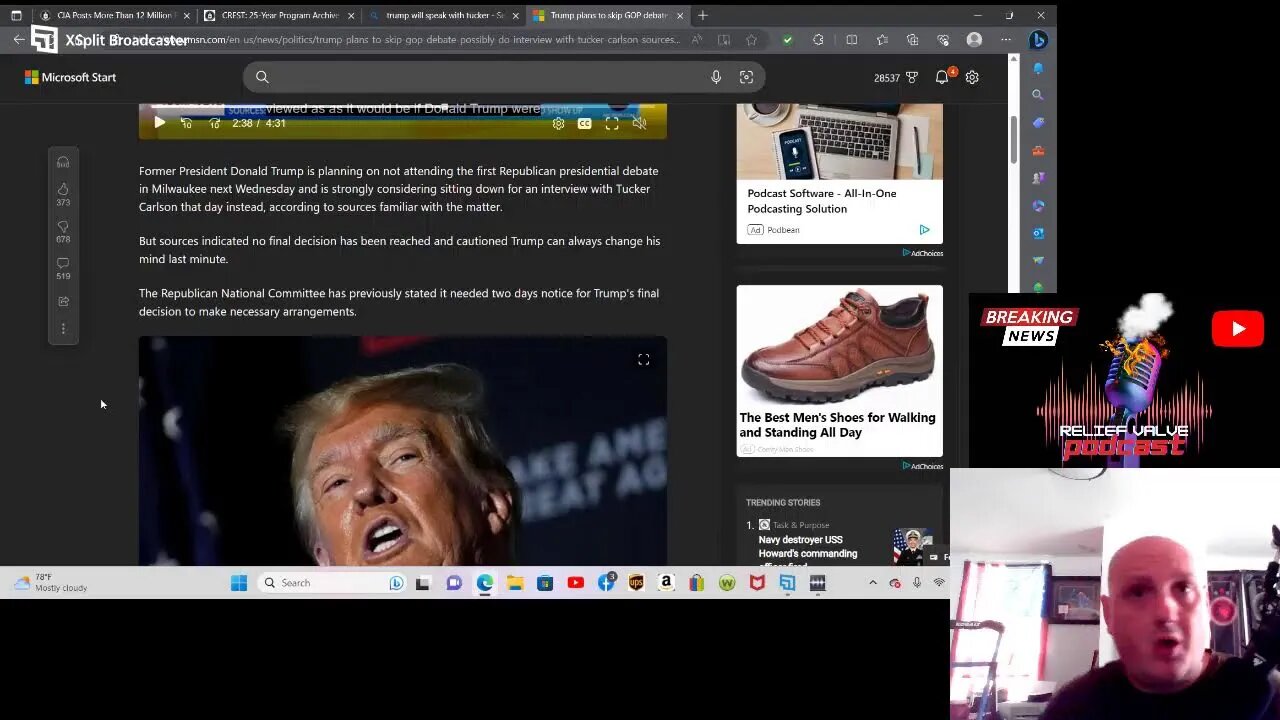Image resolution: width=1280 pixels, height=720 pixels.
Task: Enter fullscreen on the video player
Action: click(612, 123)
